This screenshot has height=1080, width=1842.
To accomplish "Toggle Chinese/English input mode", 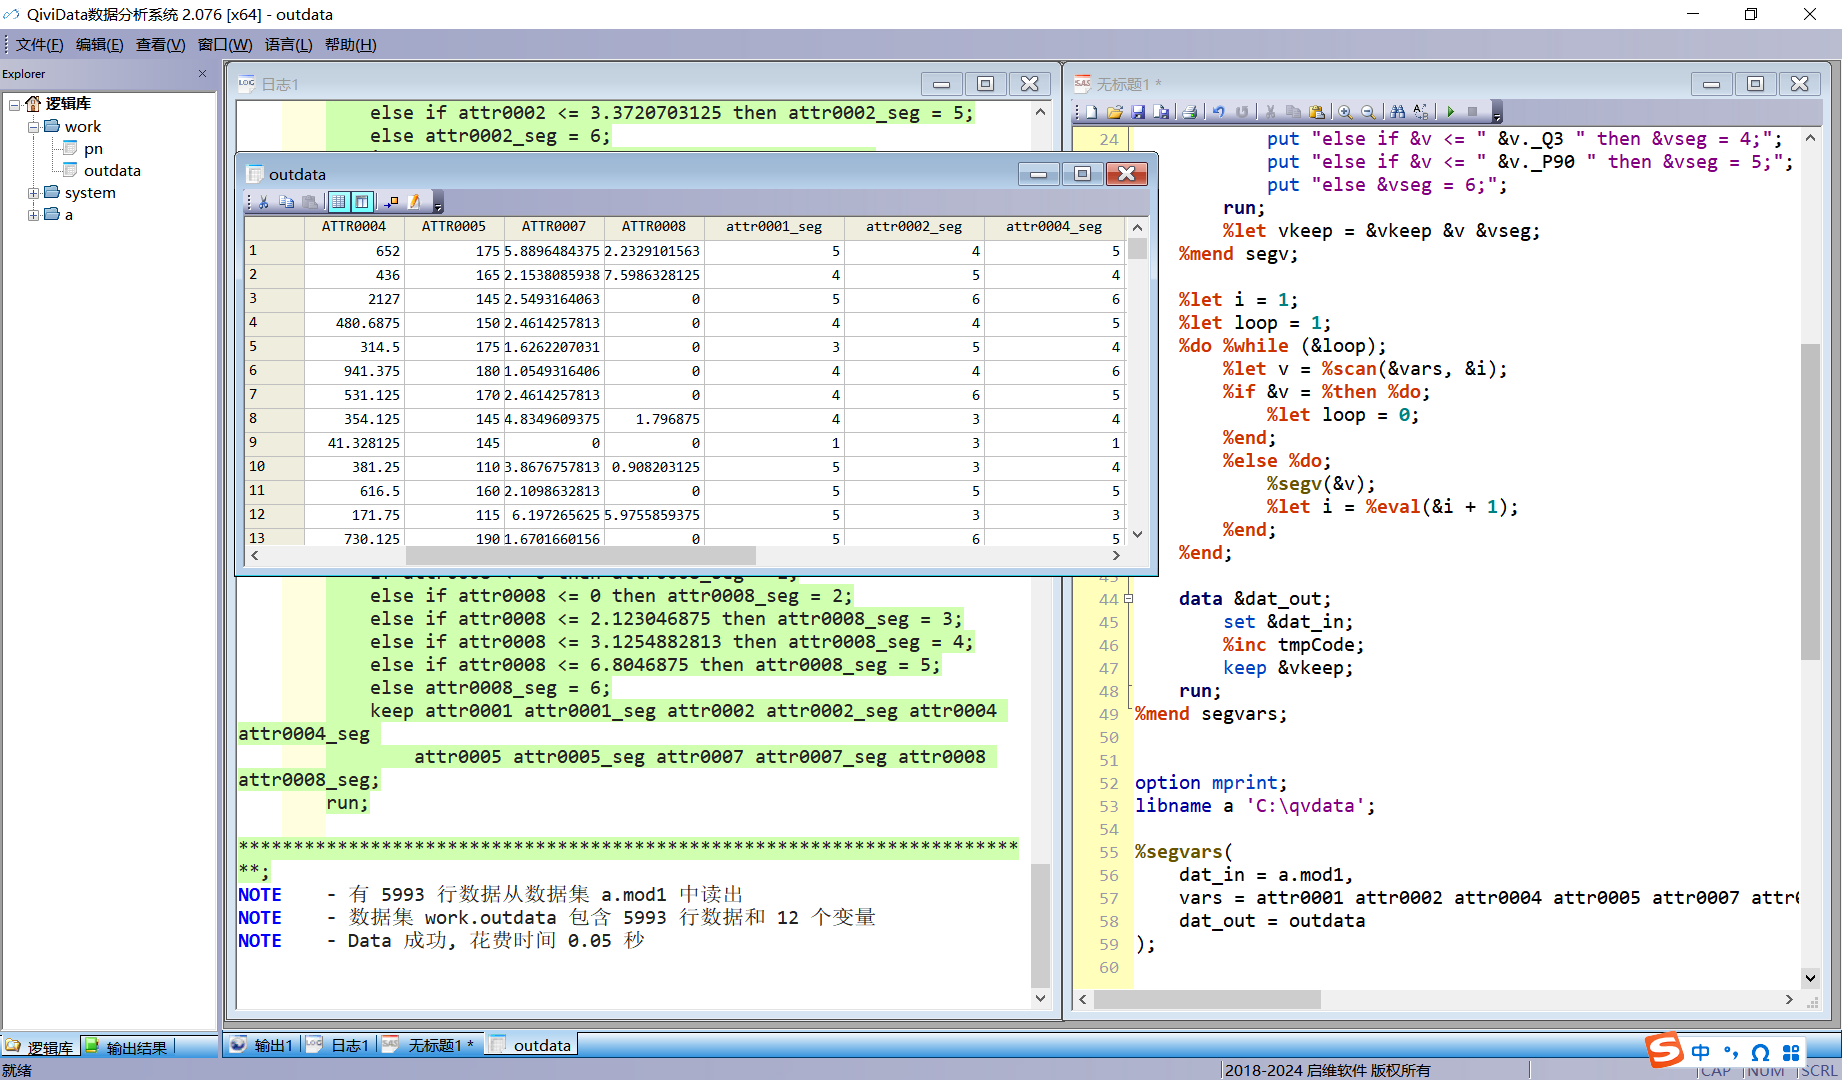I will click(x=1701, y=1053).
